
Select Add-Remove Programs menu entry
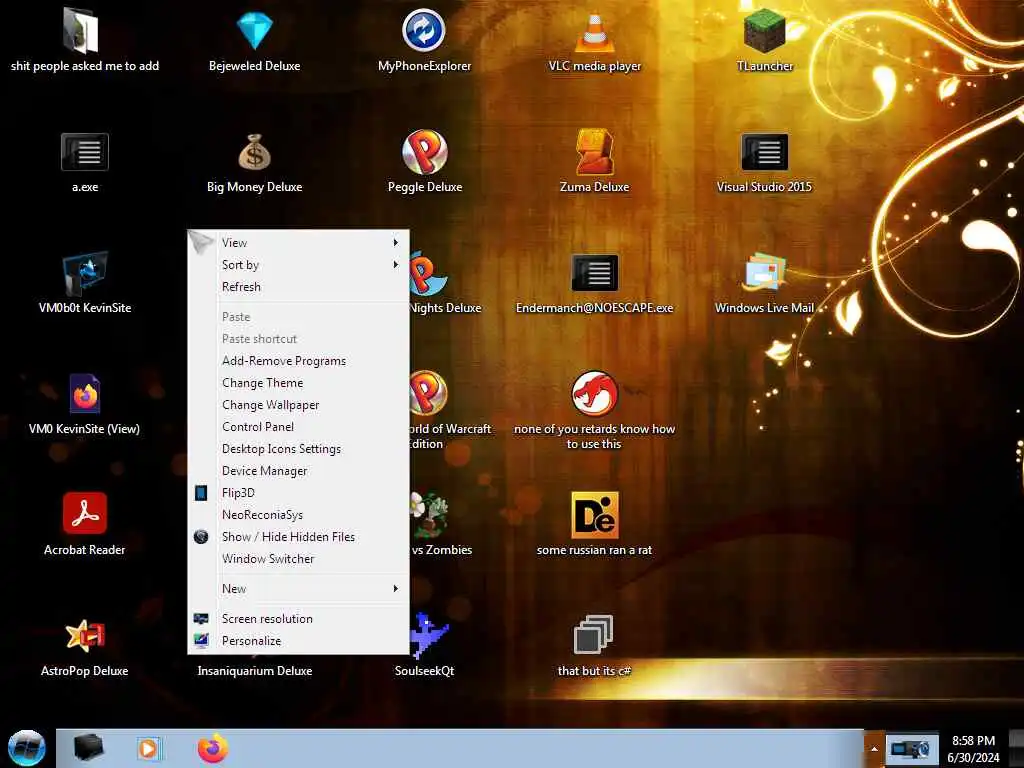pos(298,361)
